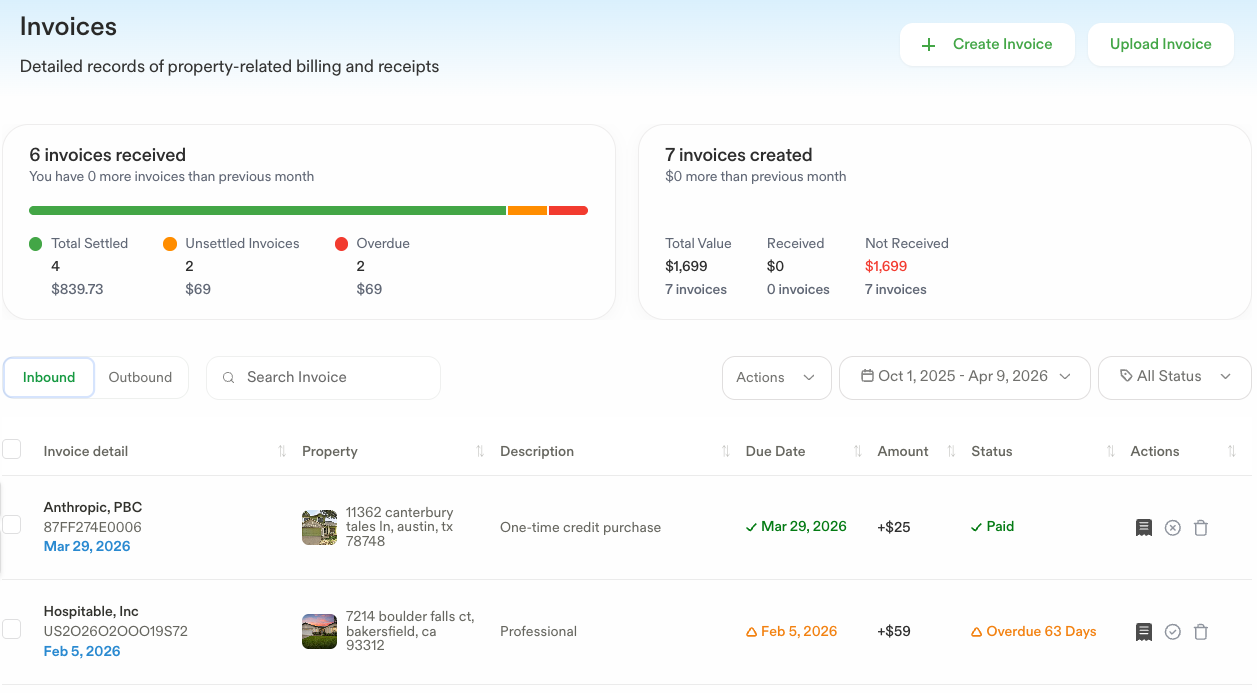This screenshot has width=1257, height=693.
Task: Expand the Oct 1, 2025 - Apr 9, 2026 date picker
Action: [x=965, y=378]
